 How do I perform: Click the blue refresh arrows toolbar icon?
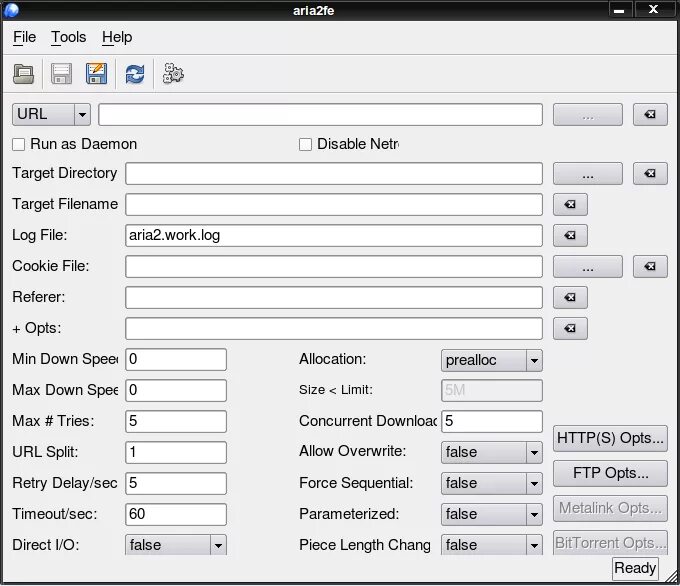point(135,74)
